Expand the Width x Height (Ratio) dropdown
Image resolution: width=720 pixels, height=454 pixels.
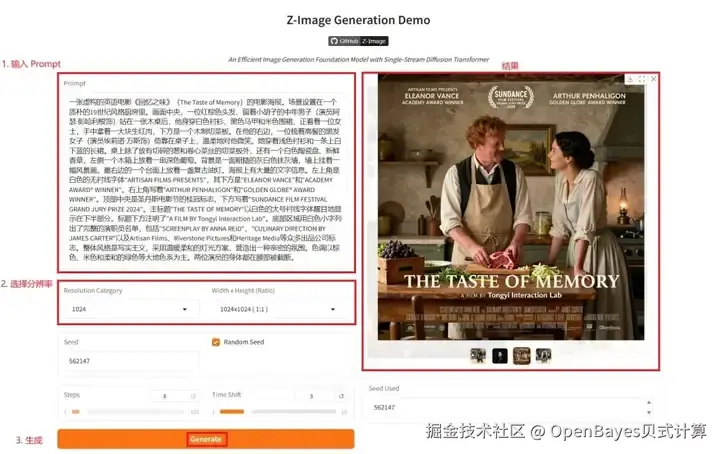(x=278, y=309)
